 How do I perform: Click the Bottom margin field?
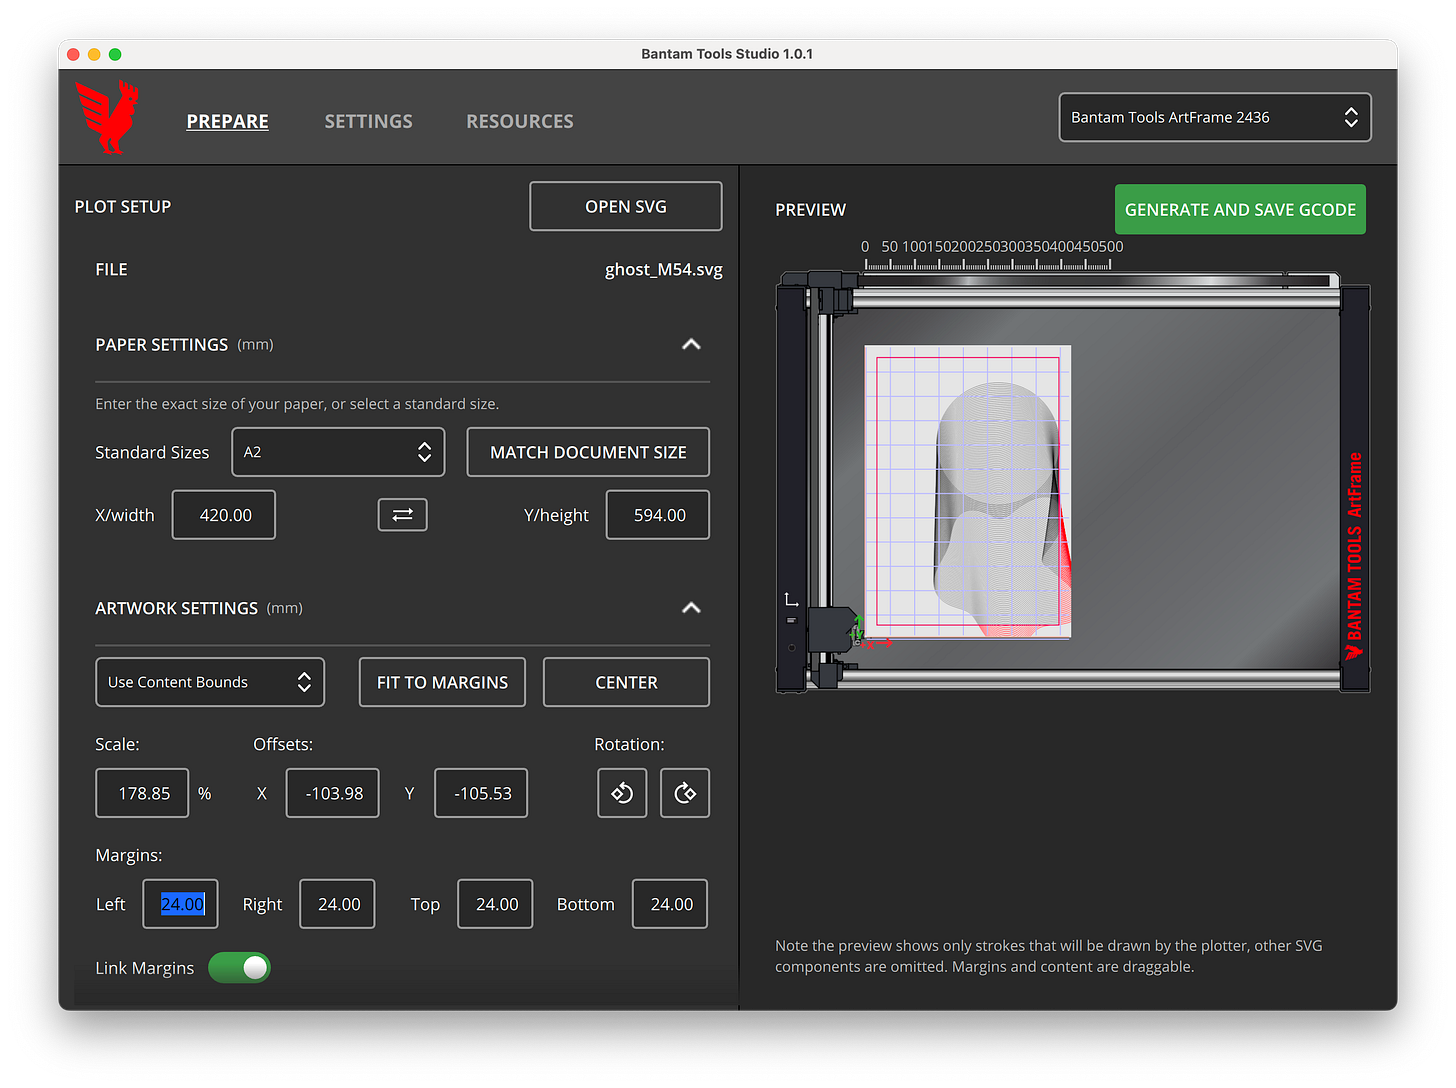tap(670, 904)
